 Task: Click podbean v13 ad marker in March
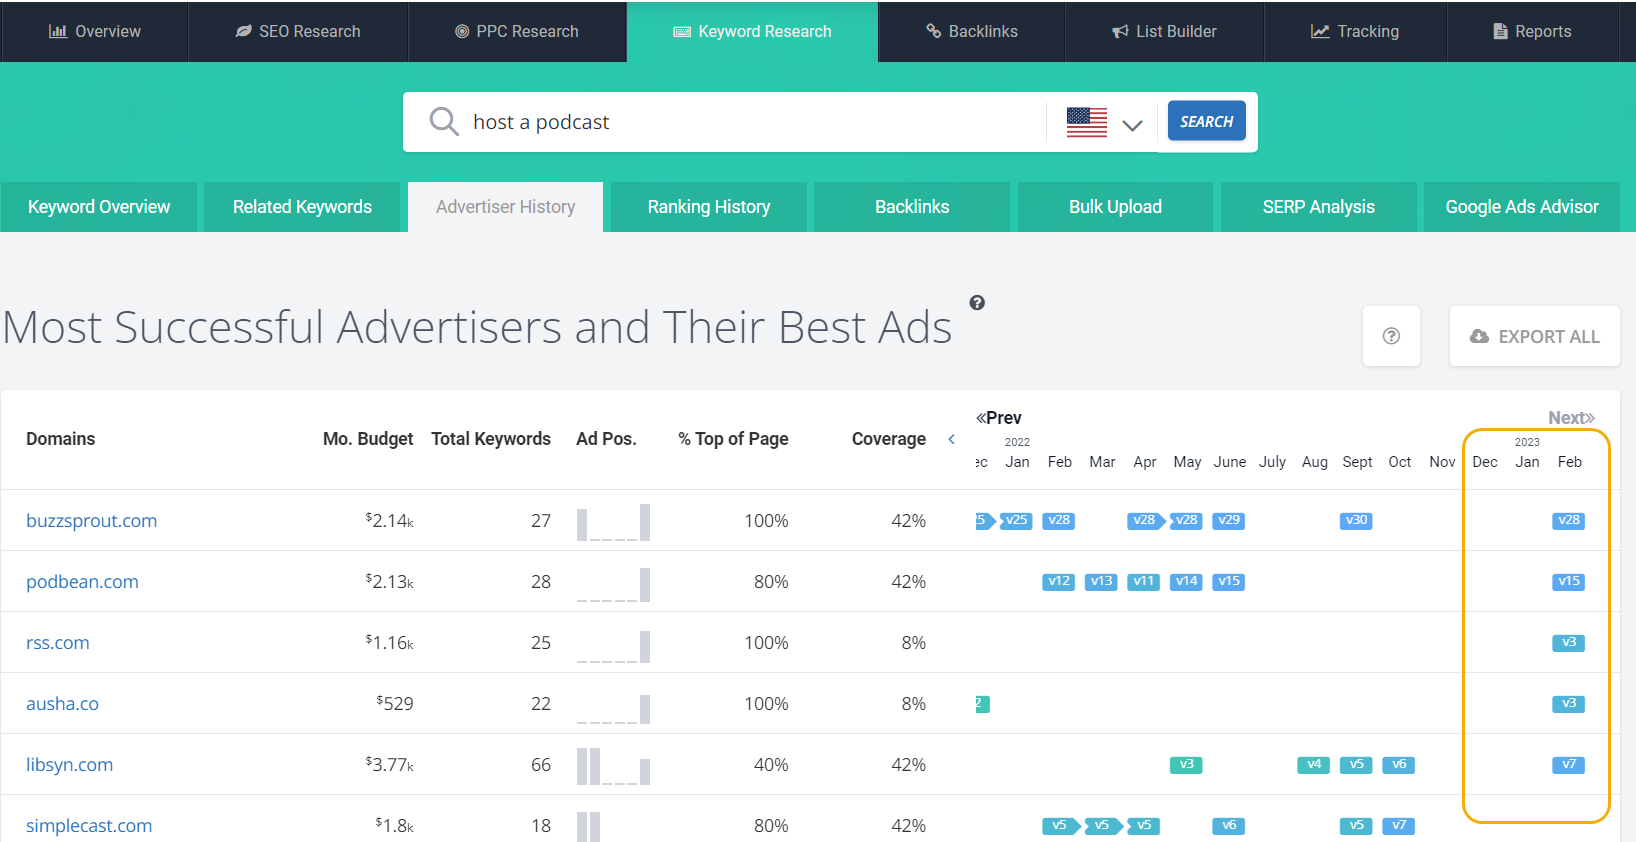pyautogui.click(x=1101, y=581)
